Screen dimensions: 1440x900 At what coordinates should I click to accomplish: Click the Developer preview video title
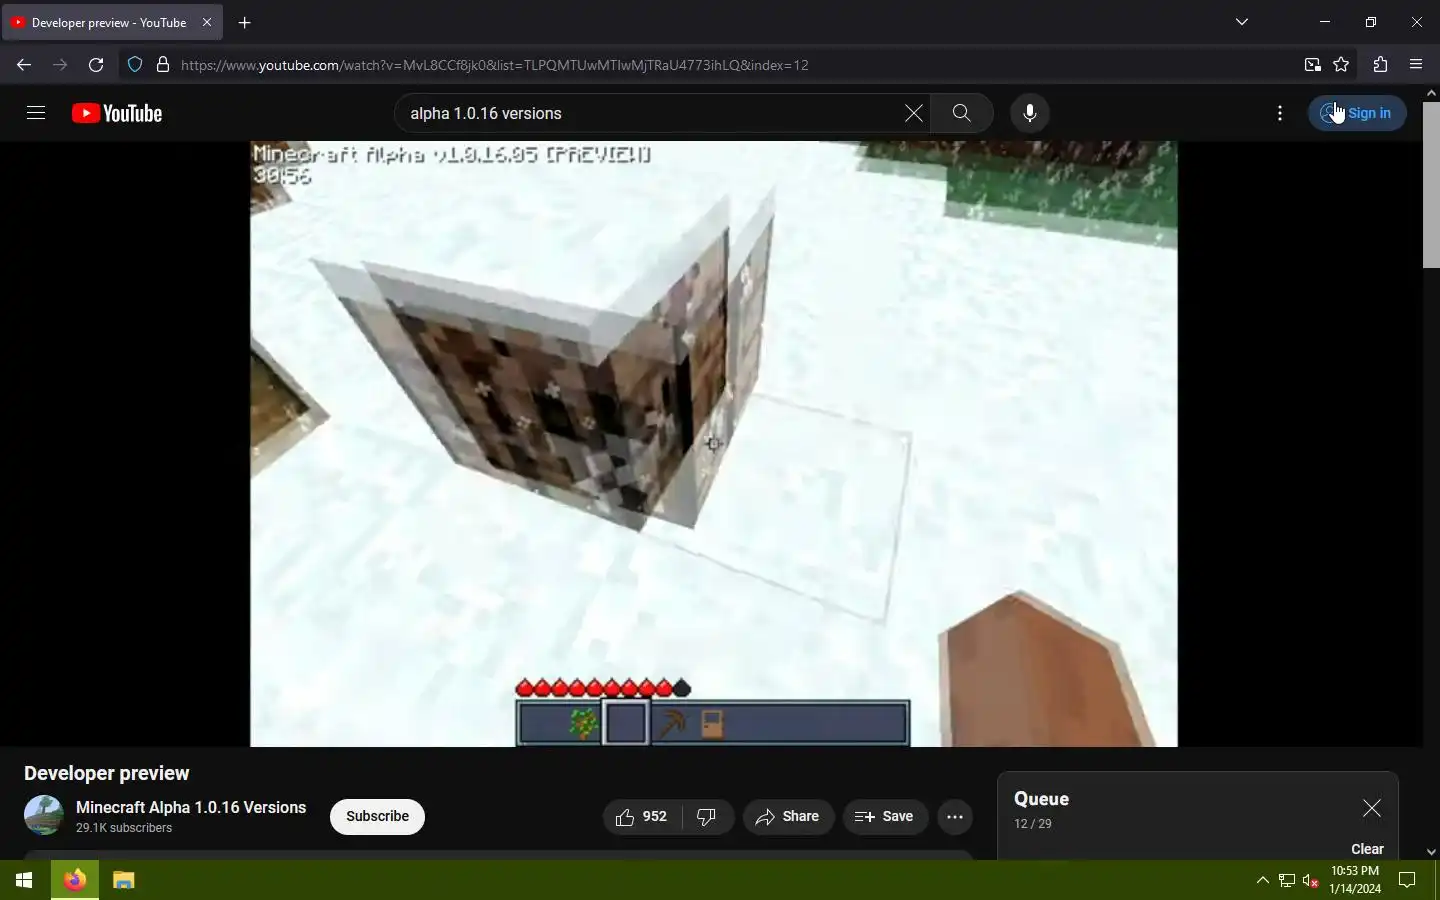coord(107,773)
